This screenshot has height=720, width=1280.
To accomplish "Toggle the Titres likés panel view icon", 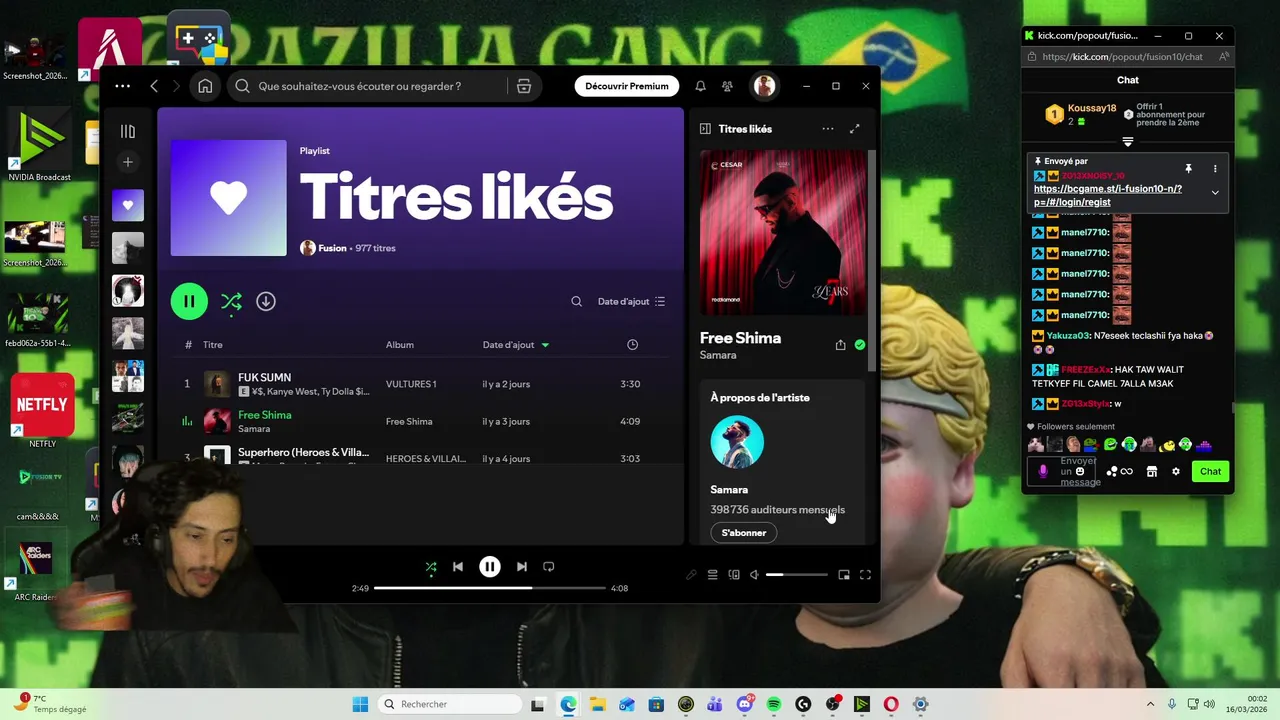I will (705, 129).
